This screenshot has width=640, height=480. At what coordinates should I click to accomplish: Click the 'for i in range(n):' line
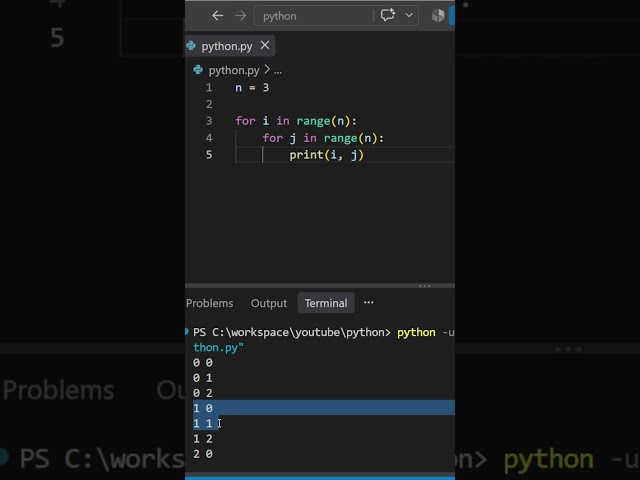tap(296, 121)
